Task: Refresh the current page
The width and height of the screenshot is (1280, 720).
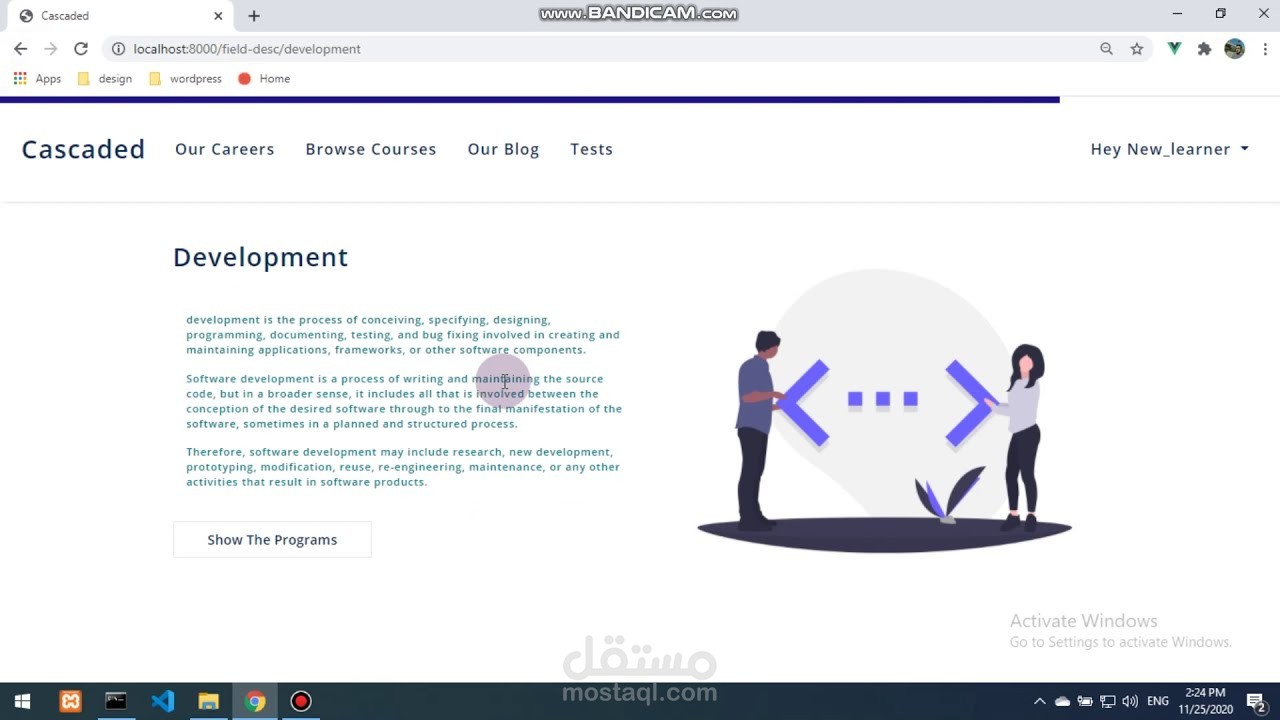Action: click(81, 48)
